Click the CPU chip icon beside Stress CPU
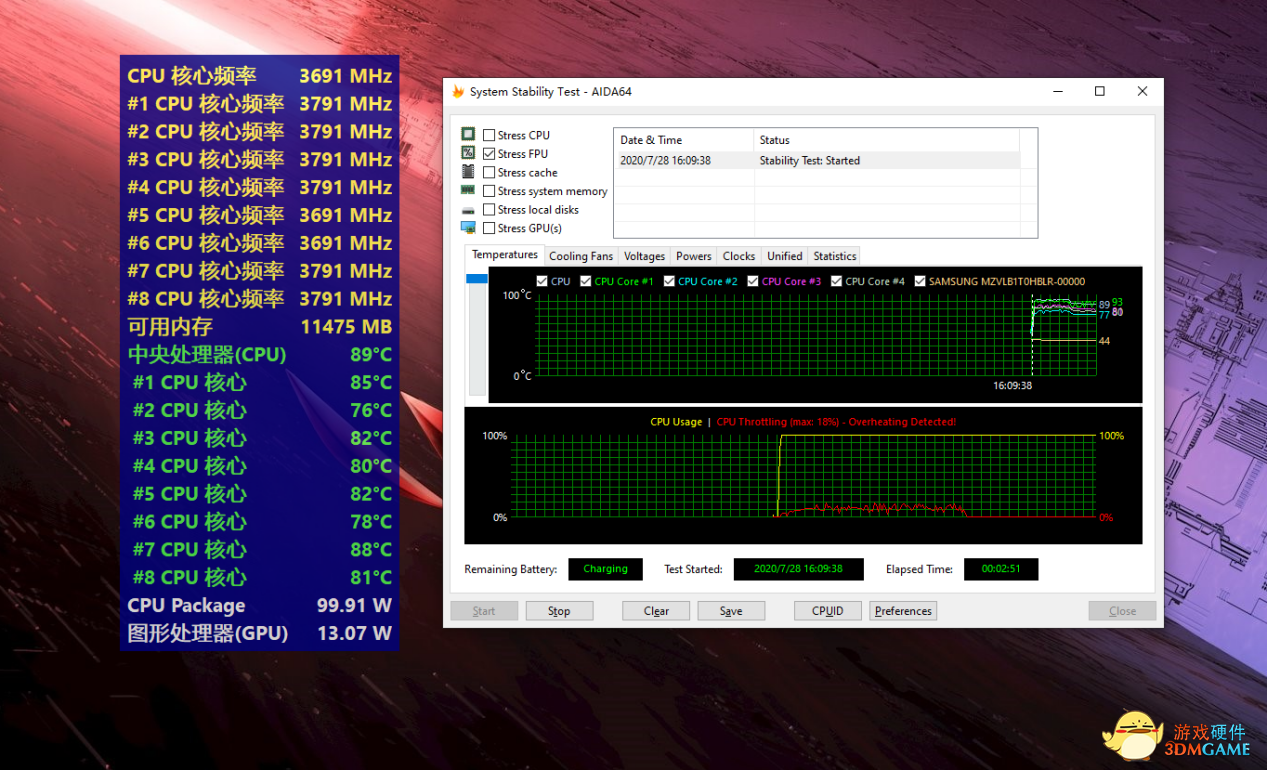The width and height of the screenshot is (1267, 770). [468, 135]
